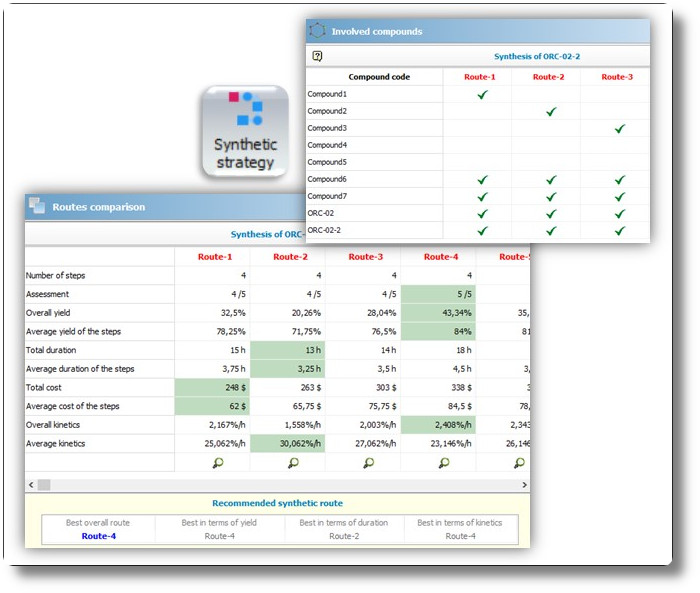View Route-1 details with magnifier icon
Image resolution: width=700 pixels, height=593 pixels.
click(x=218, y=463)
